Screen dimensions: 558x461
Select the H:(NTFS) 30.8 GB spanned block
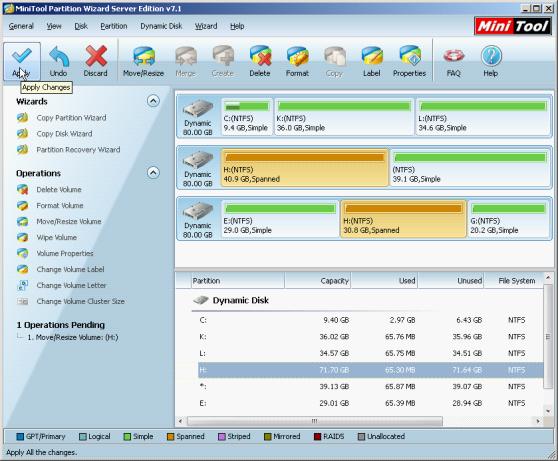pyautogui.click(x=403, y=219)
